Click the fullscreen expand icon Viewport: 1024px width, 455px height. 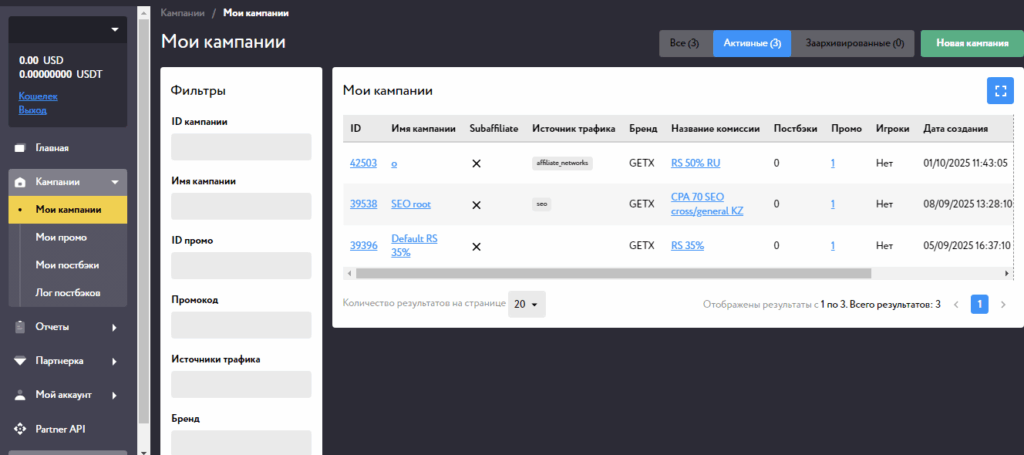(999, 90)
